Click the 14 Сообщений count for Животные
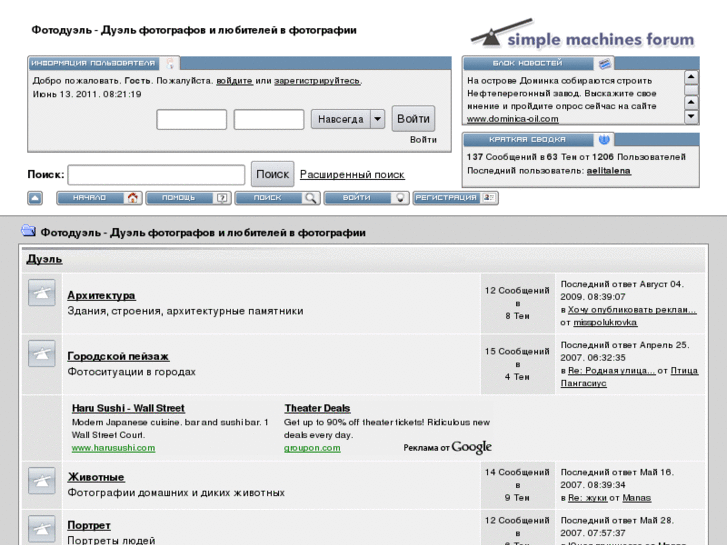Image resolution: width=727 pixels, height=545 pixels. point(517,472)
